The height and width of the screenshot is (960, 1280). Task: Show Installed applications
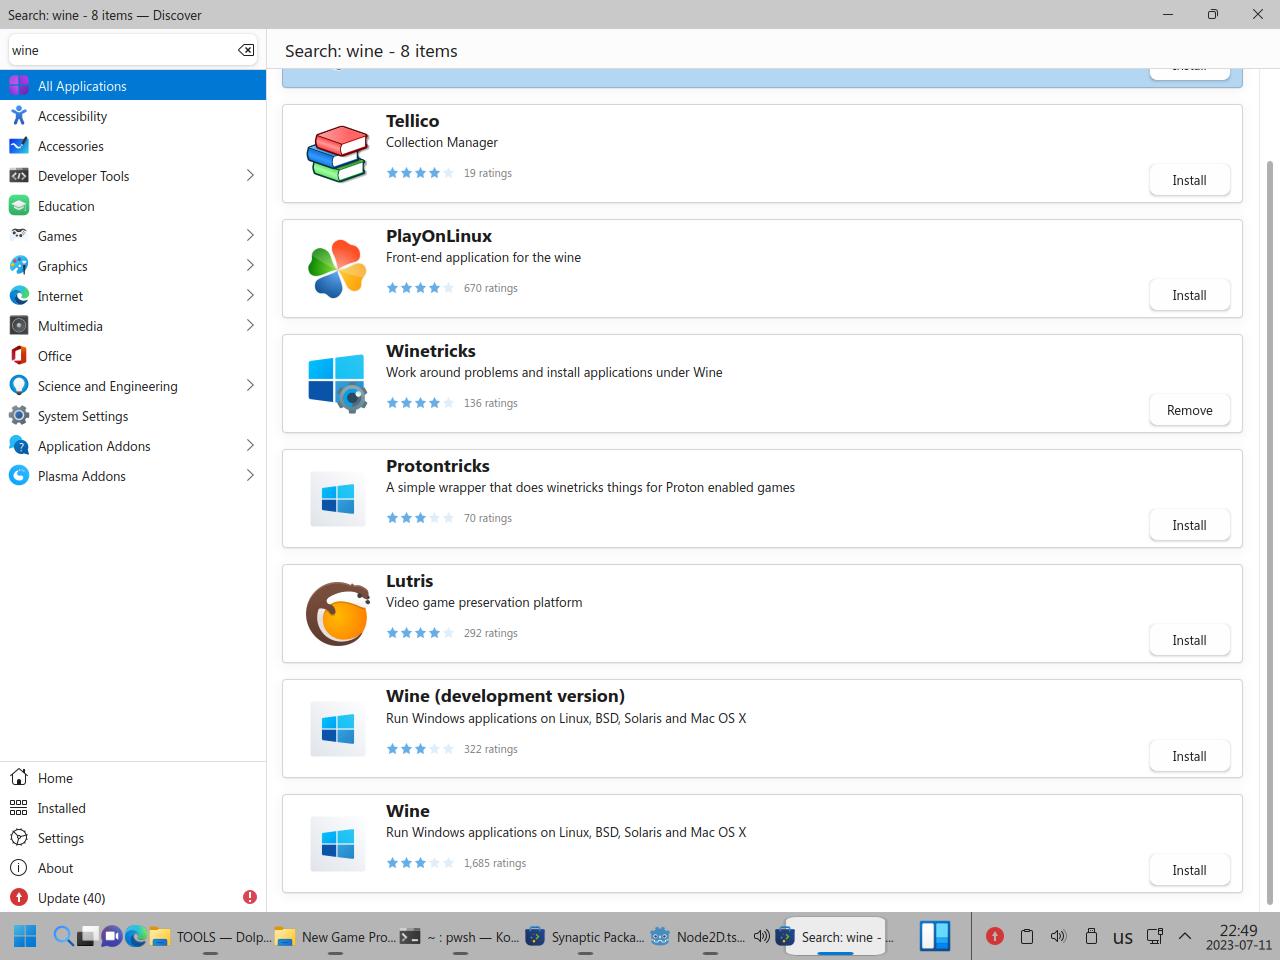pos(133,808)
